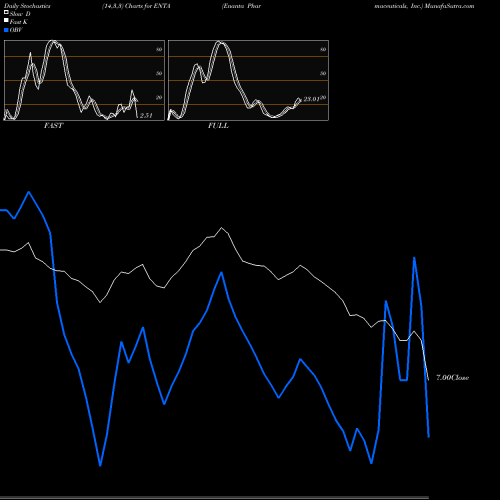This screenshot has width=500, height=500.
Task: Click the 2.51 value in FAST chart
Action: (x=146, y=116)
